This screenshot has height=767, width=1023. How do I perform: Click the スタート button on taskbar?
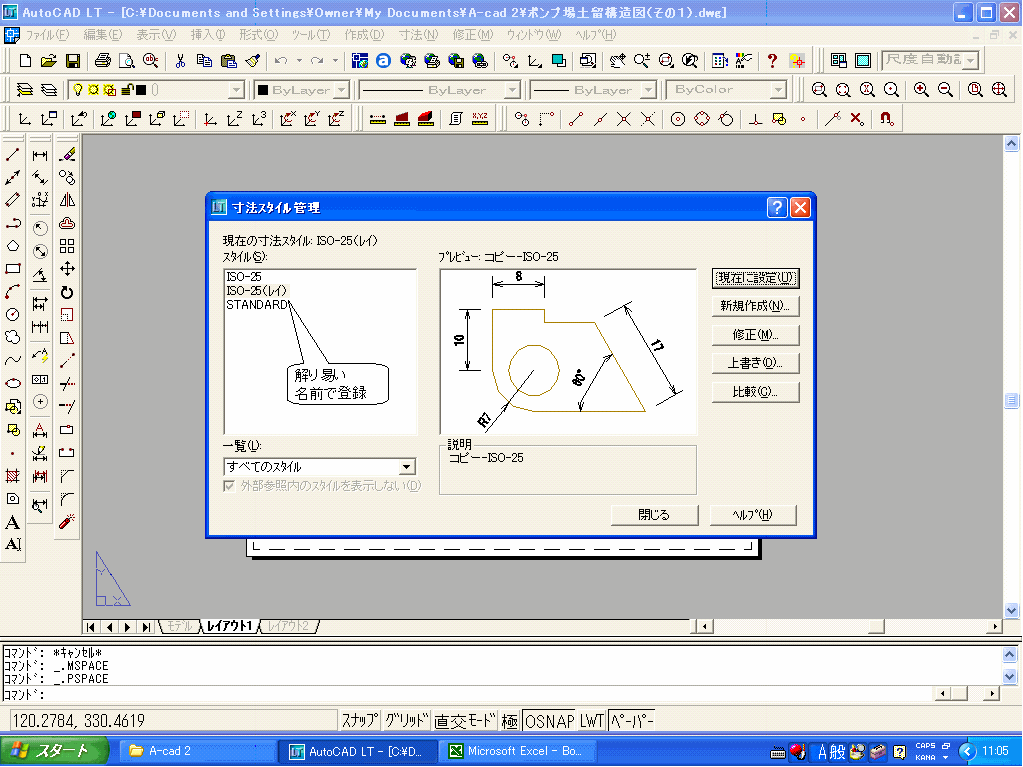click(x=55, y=751)
